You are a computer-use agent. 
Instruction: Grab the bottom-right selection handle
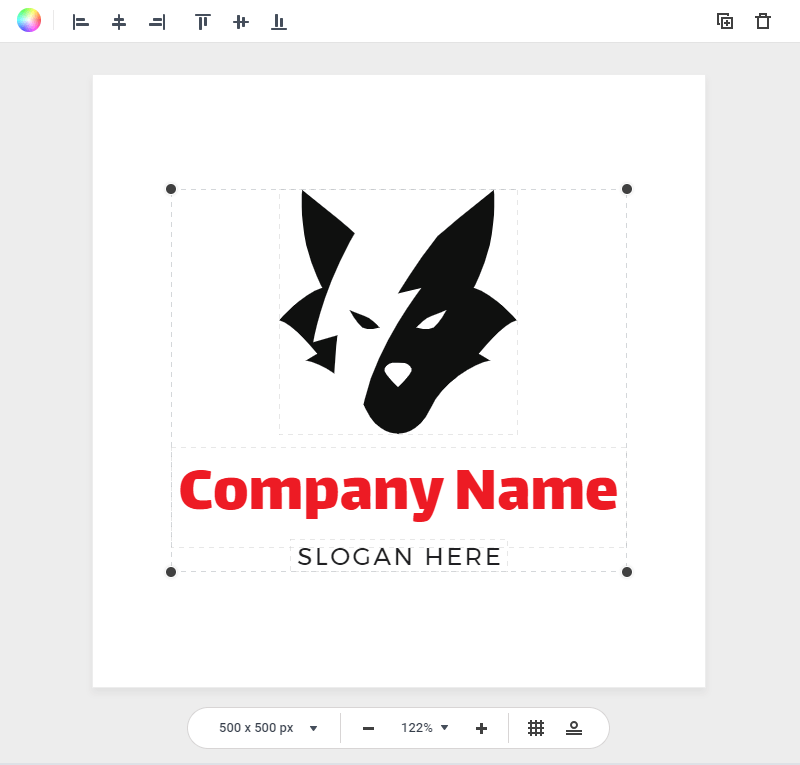[x=627, y=572]
